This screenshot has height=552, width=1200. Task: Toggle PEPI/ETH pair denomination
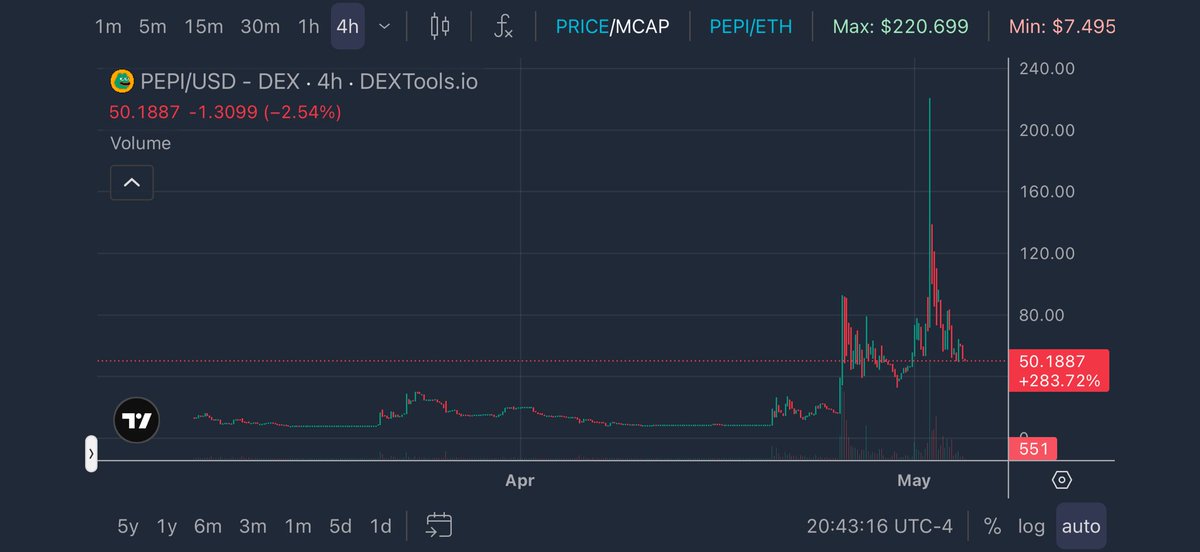pos(750,26)
